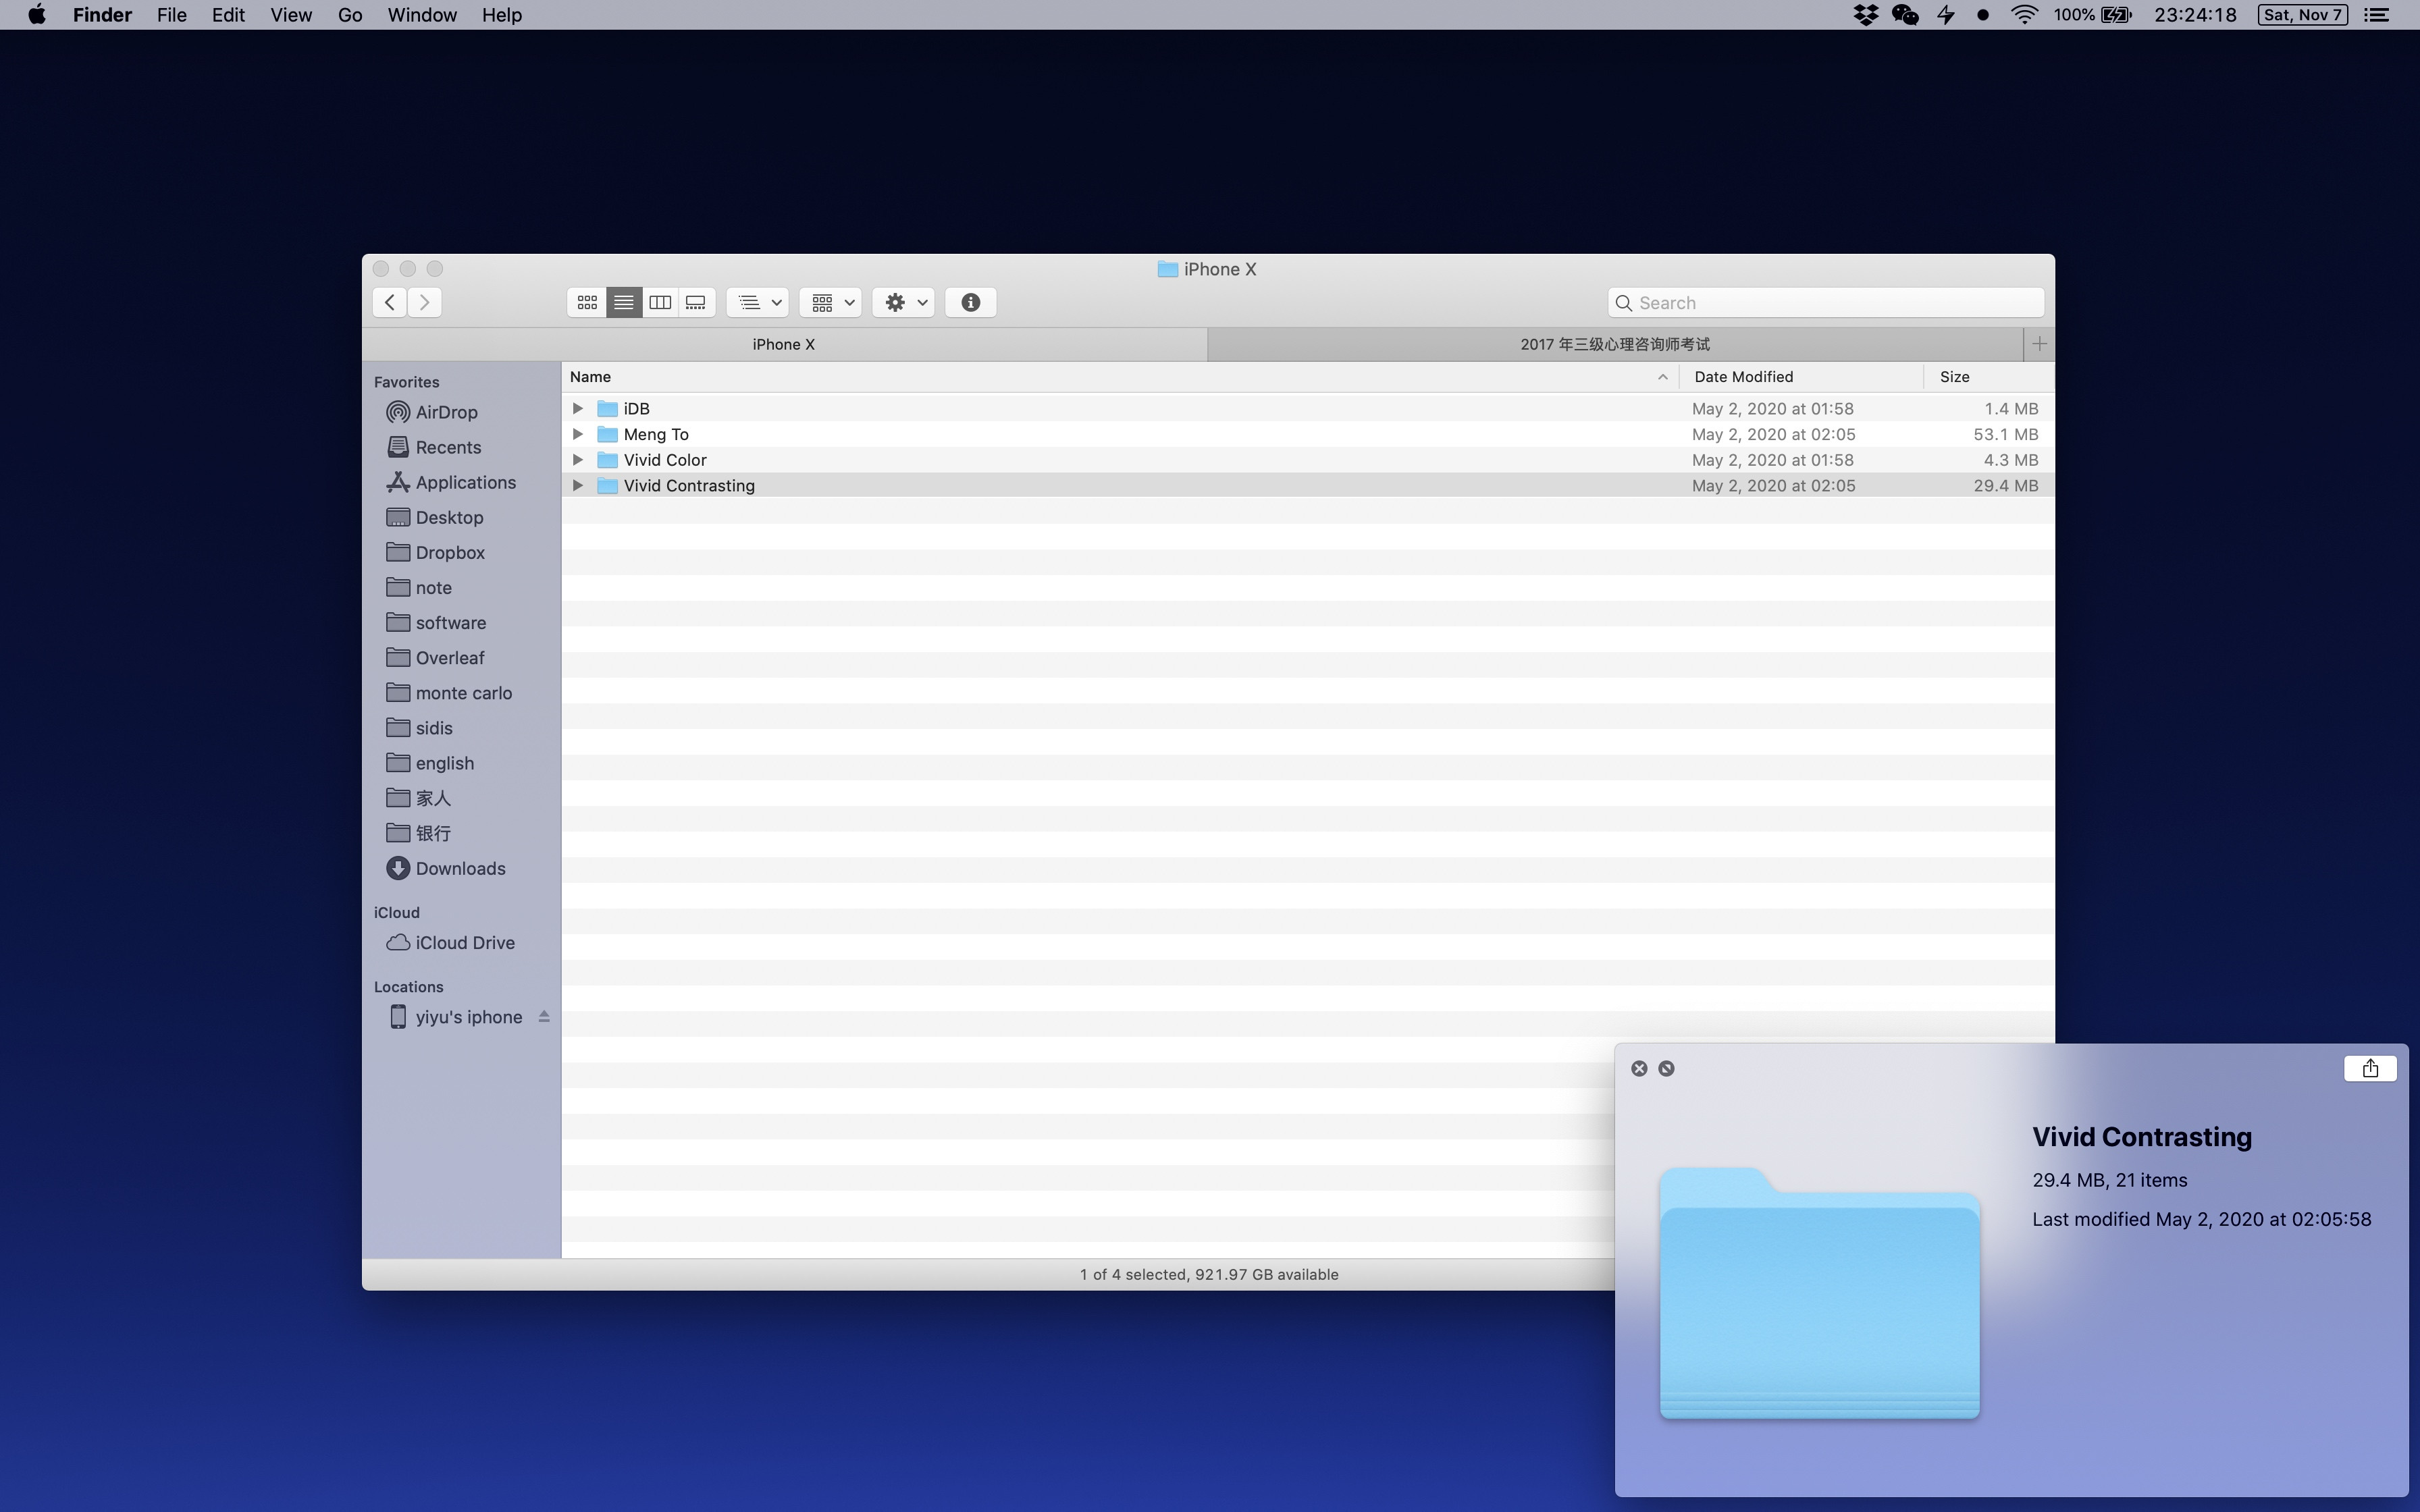Image resolution: width=2420 pixels, height=1512 pixels.
Task: Click the Dropbox menu bar icon
Action: [1865, 15]
